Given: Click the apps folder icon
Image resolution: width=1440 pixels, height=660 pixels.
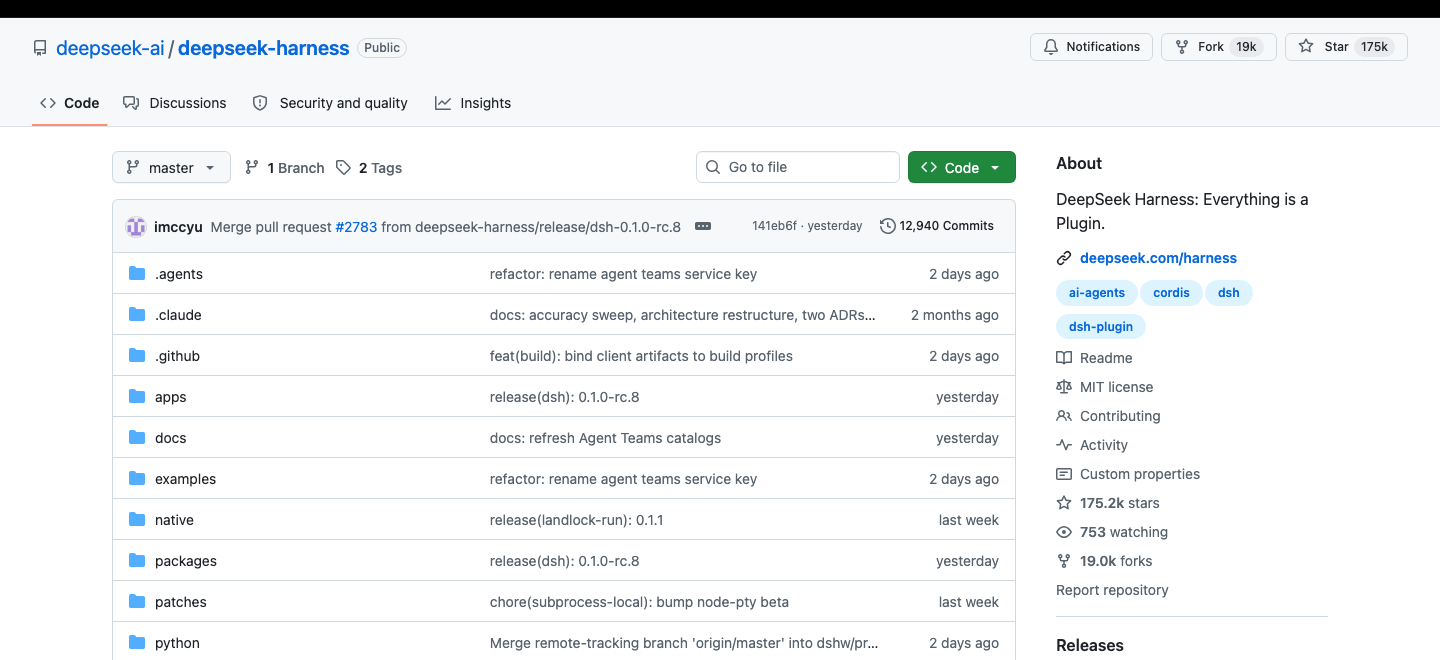Looking at the screenshot, I should pyautogui.click(x=137, y=397).
